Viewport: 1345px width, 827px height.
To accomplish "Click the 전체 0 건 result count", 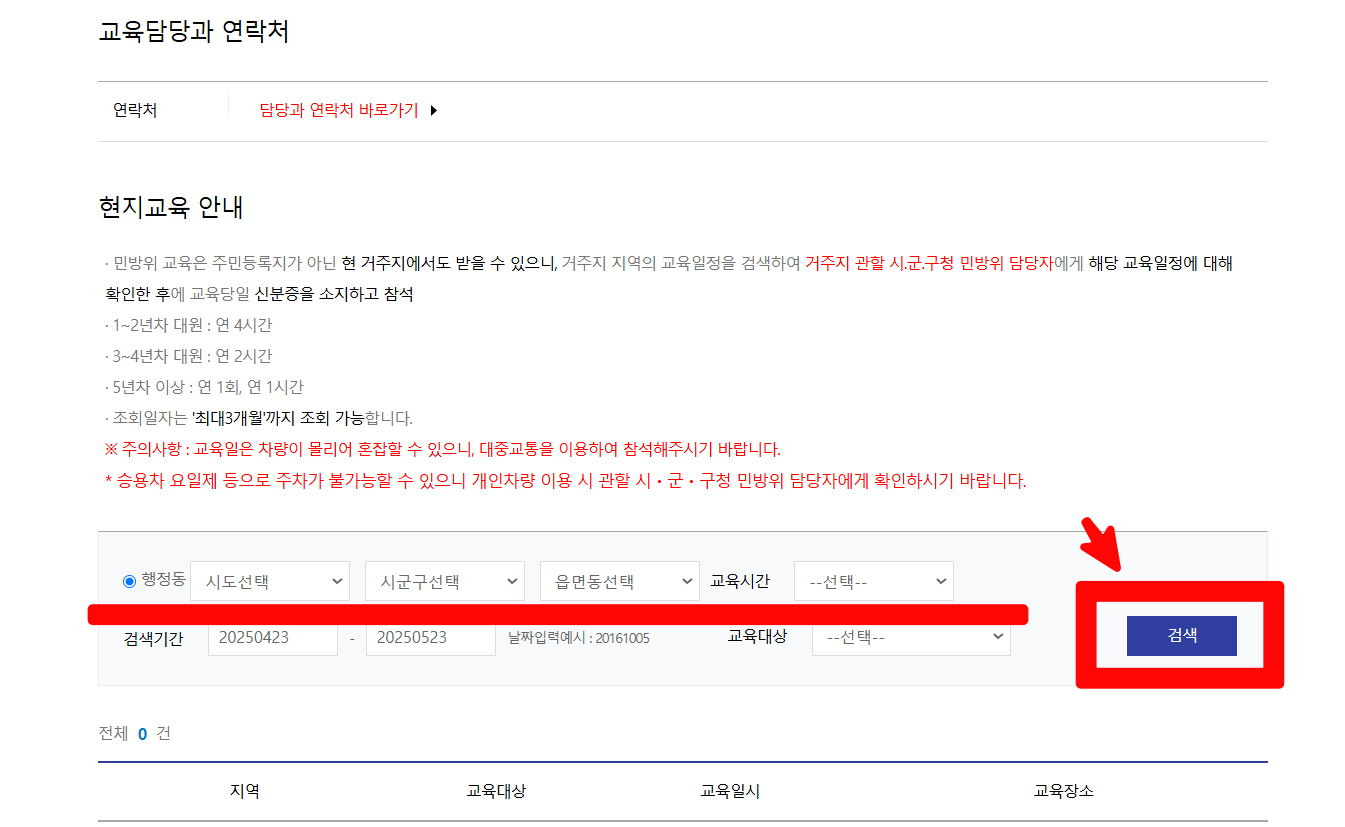I will 132,732.
